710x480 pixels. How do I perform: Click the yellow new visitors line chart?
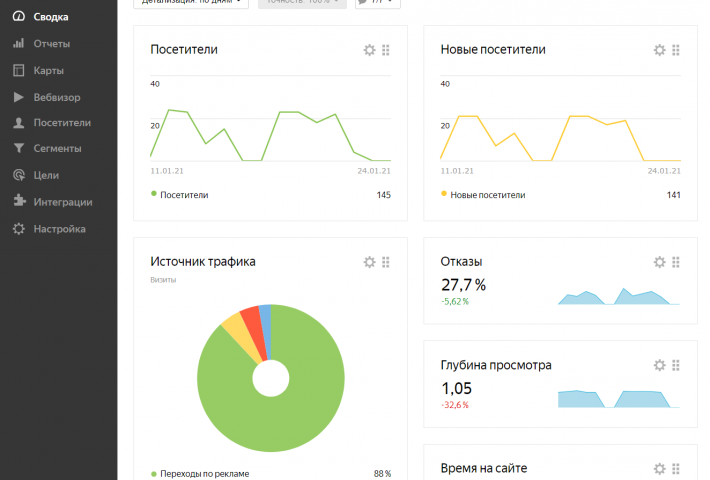coord(561,138)
